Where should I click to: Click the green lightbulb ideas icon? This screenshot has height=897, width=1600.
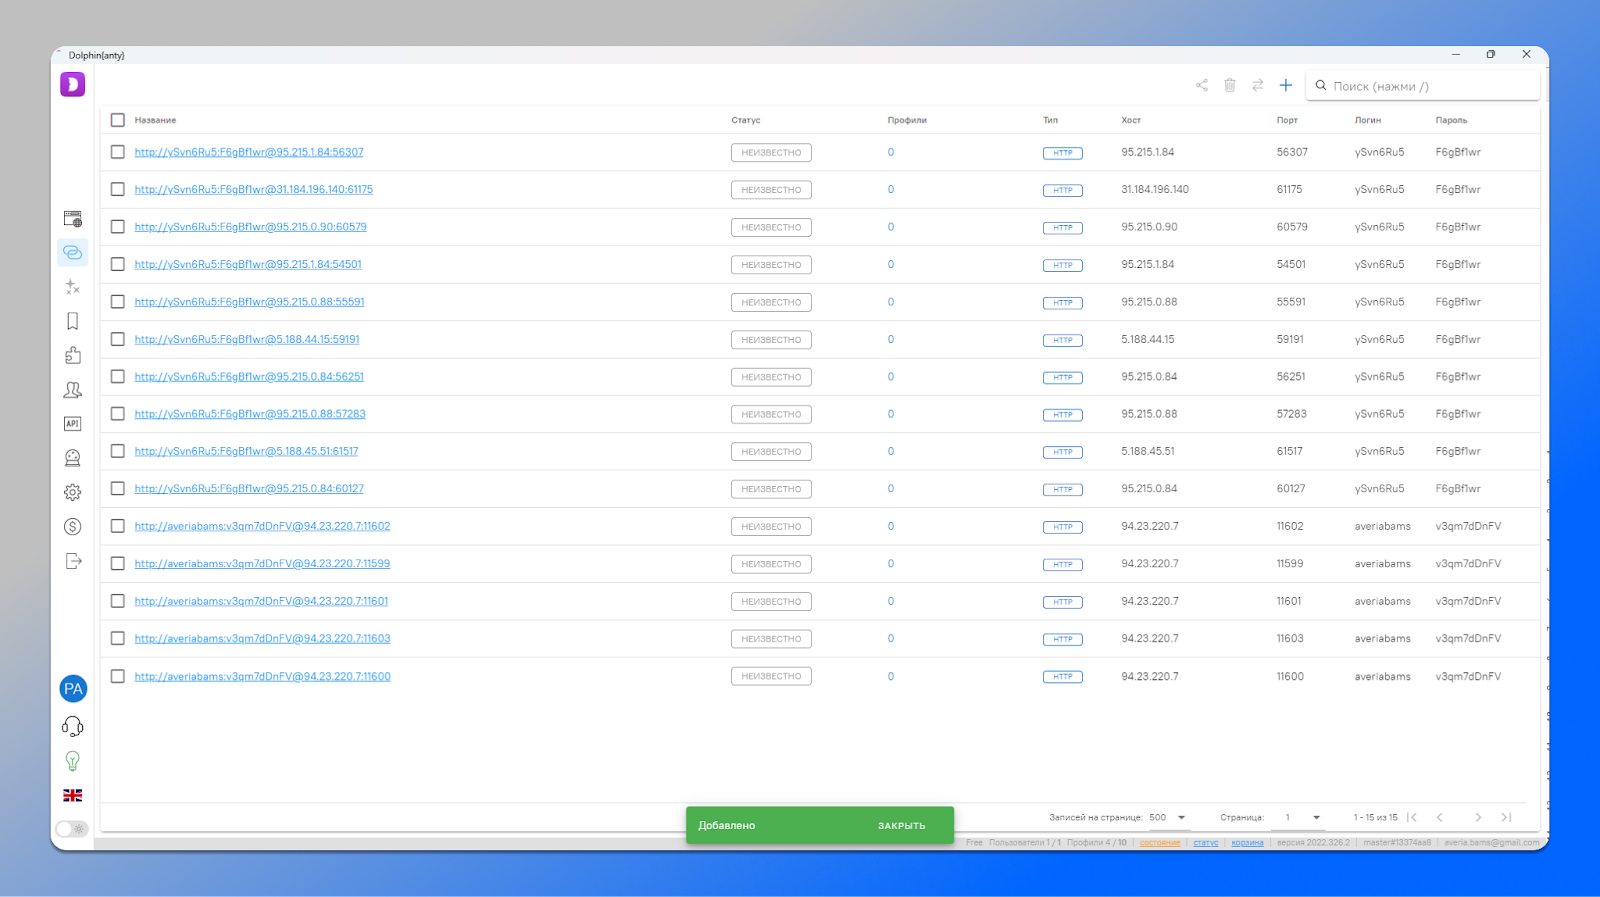coord(73,761)
